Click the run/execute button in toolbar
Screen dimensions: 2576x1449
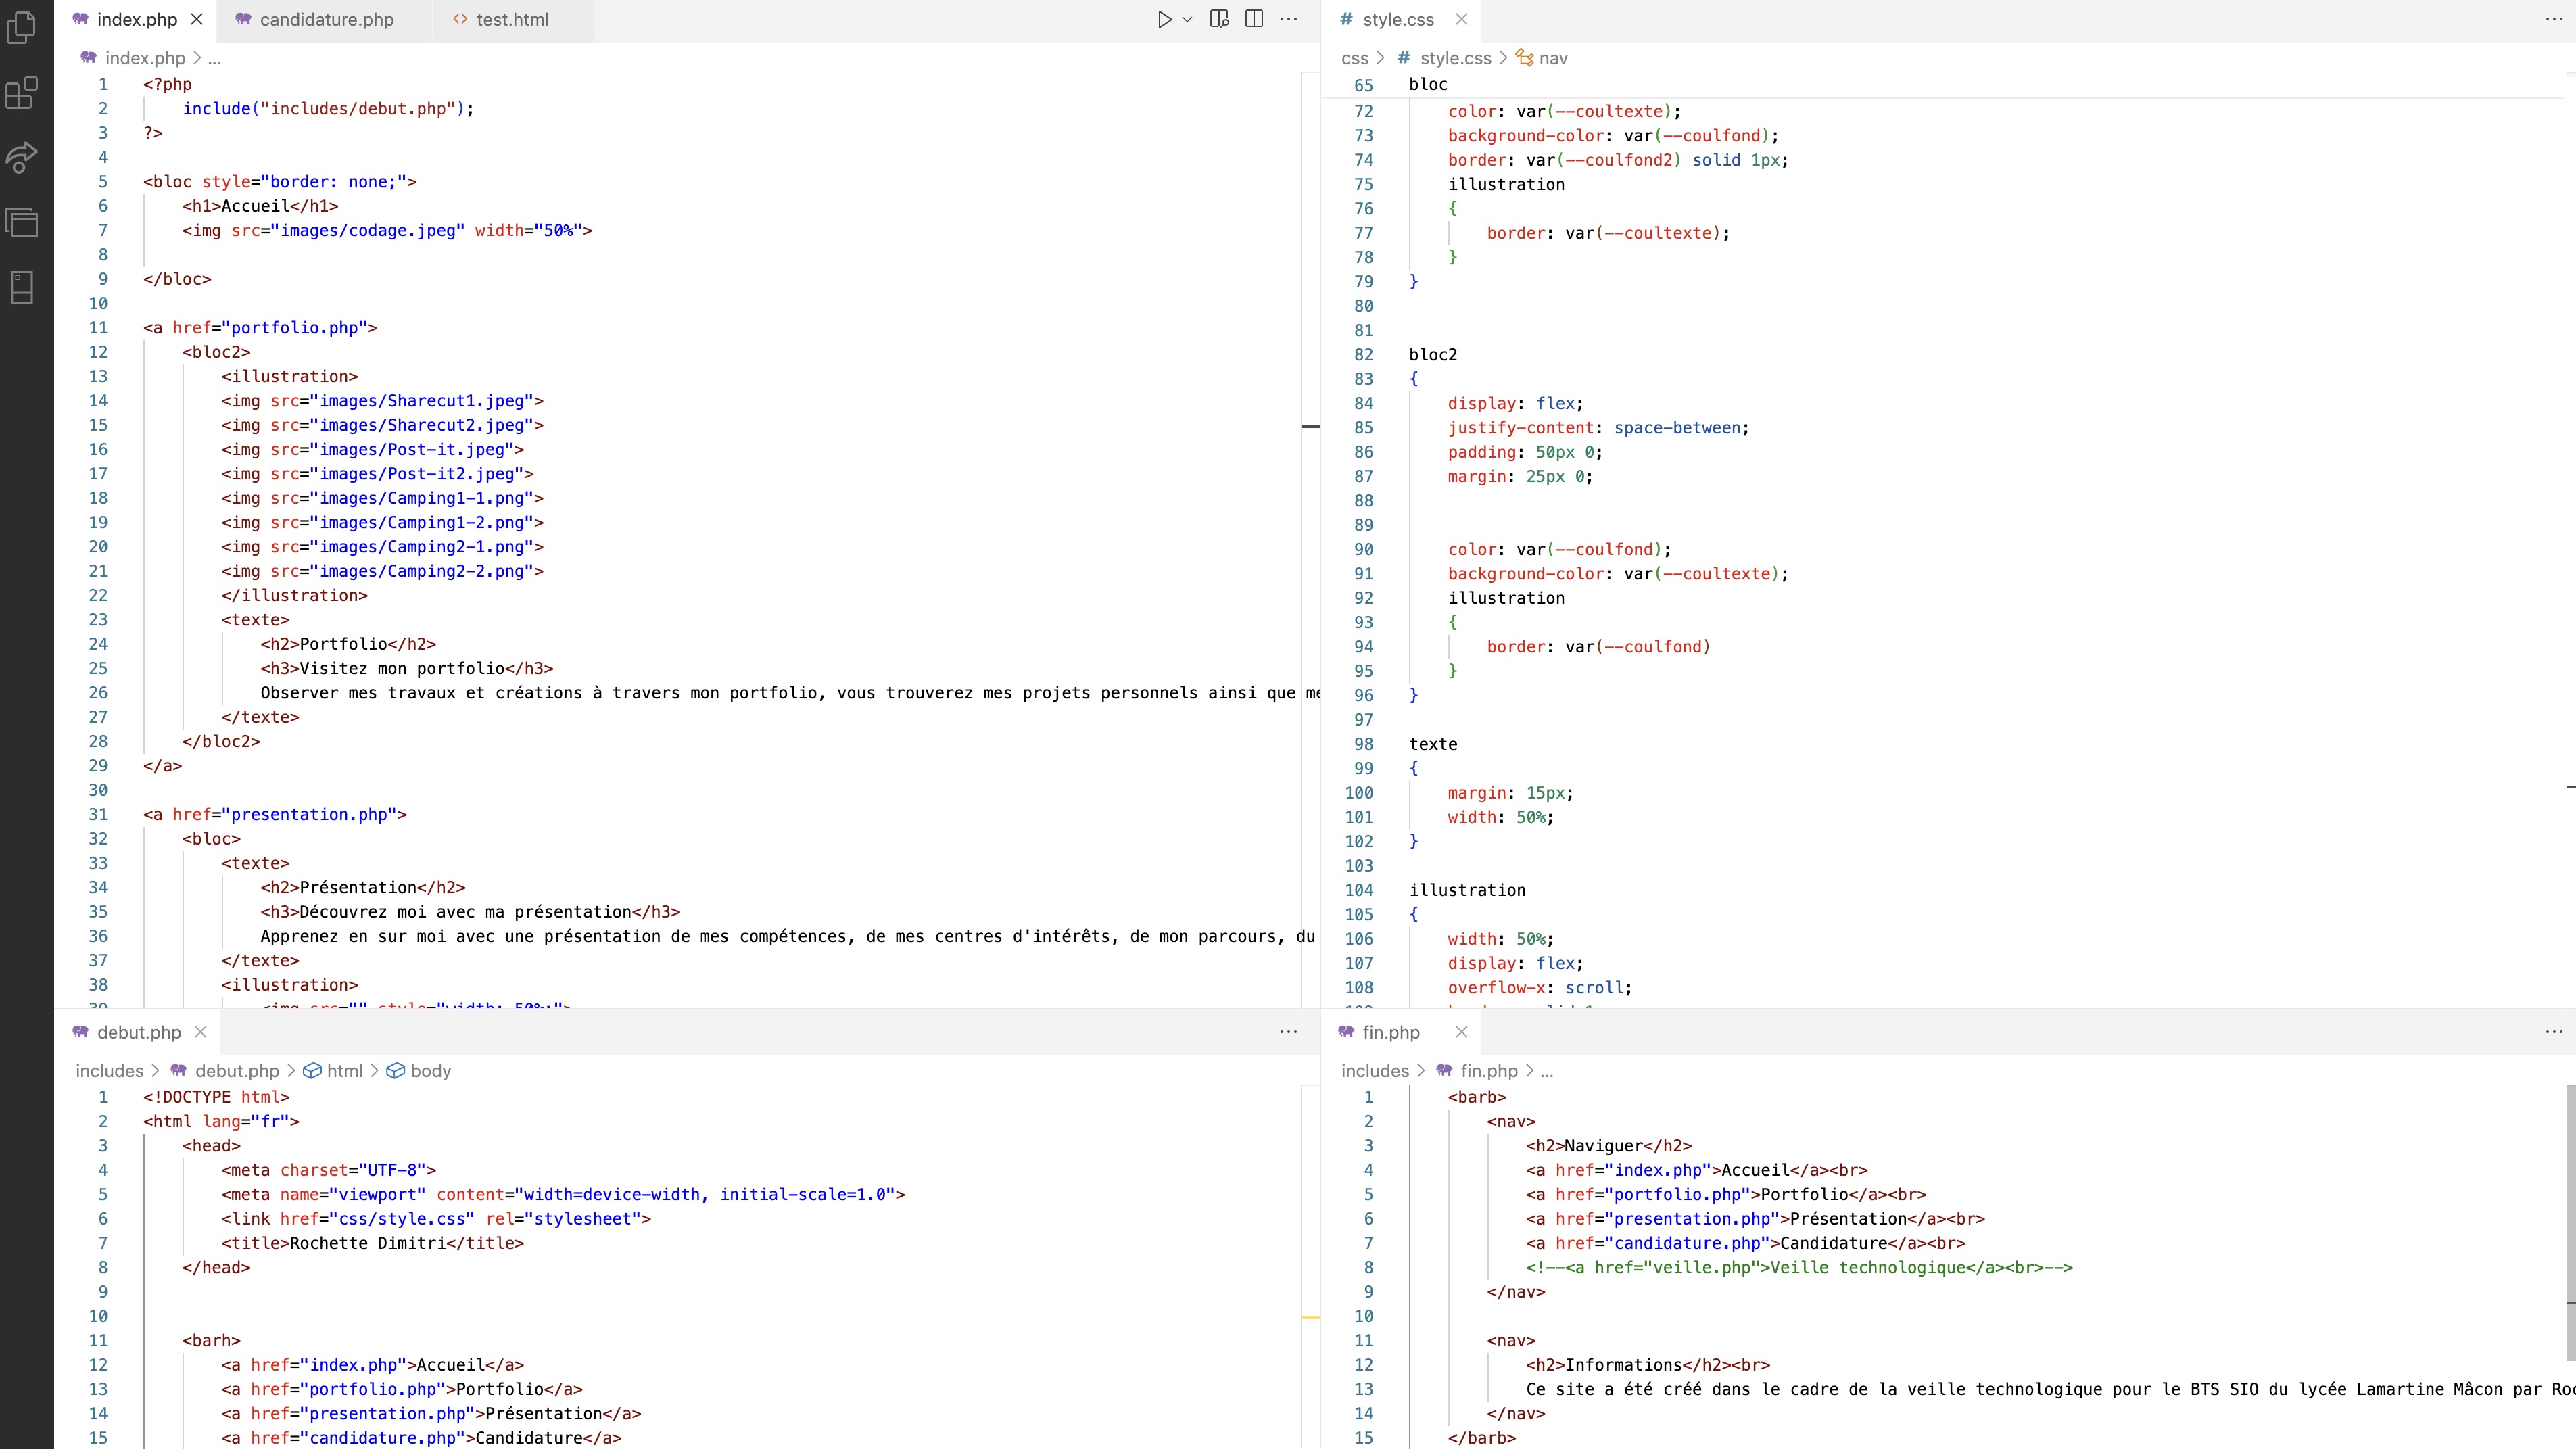click(x=1162, y=20)
